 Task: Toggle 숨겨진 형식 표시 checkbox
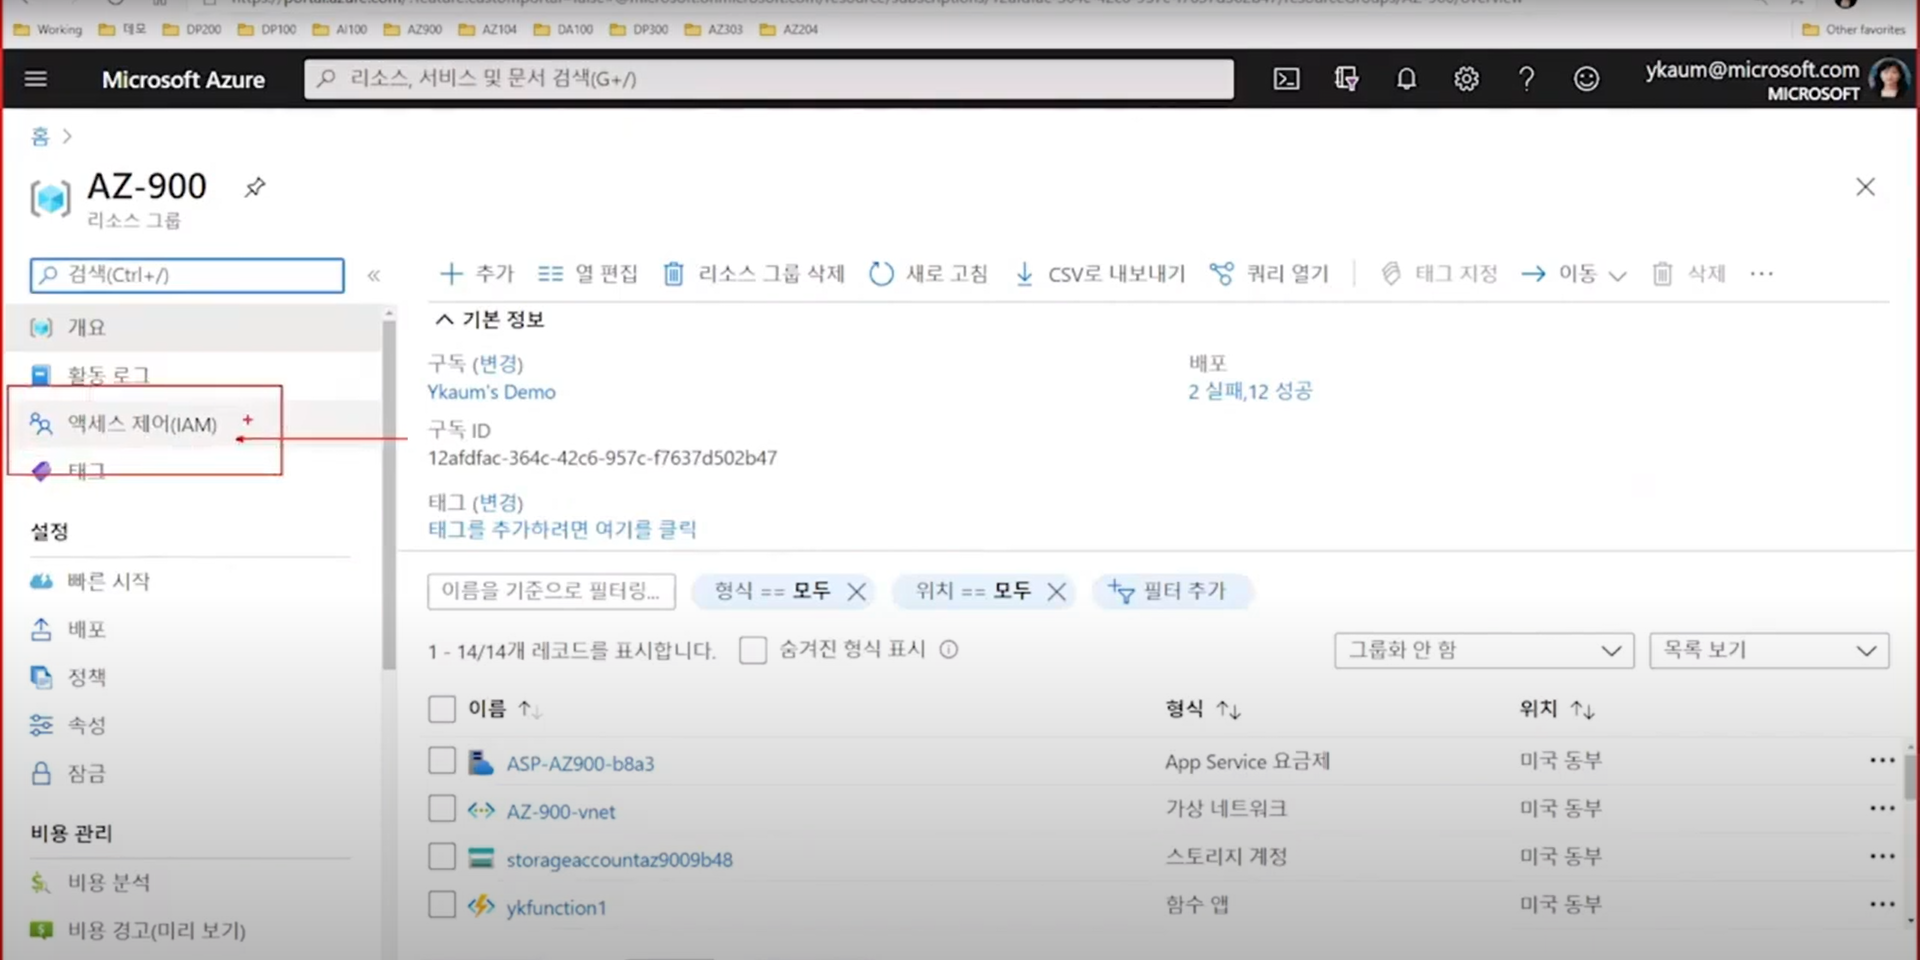tap(753, 650)
